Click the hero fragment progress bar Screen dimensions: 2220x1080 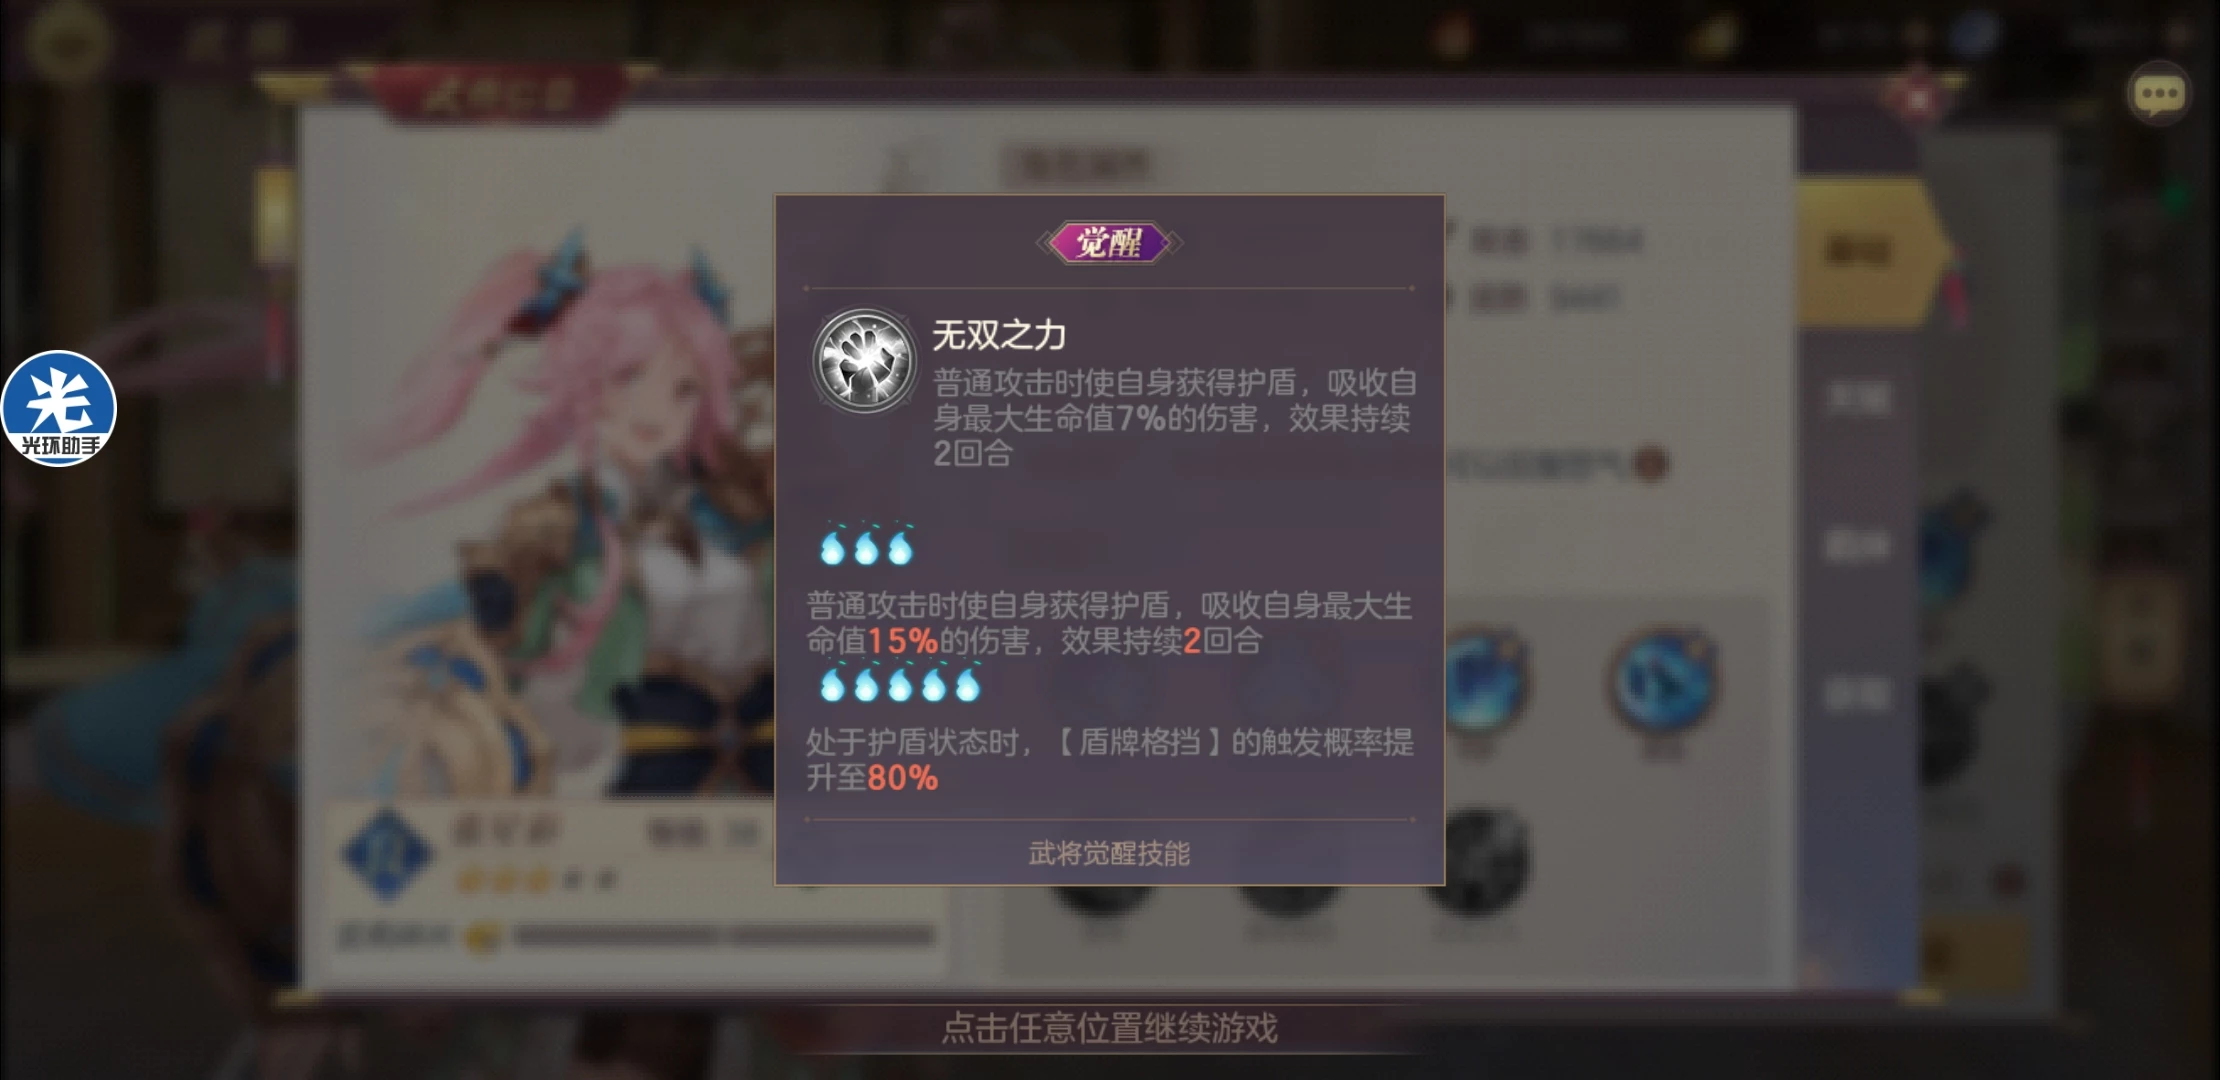point(722,936)
